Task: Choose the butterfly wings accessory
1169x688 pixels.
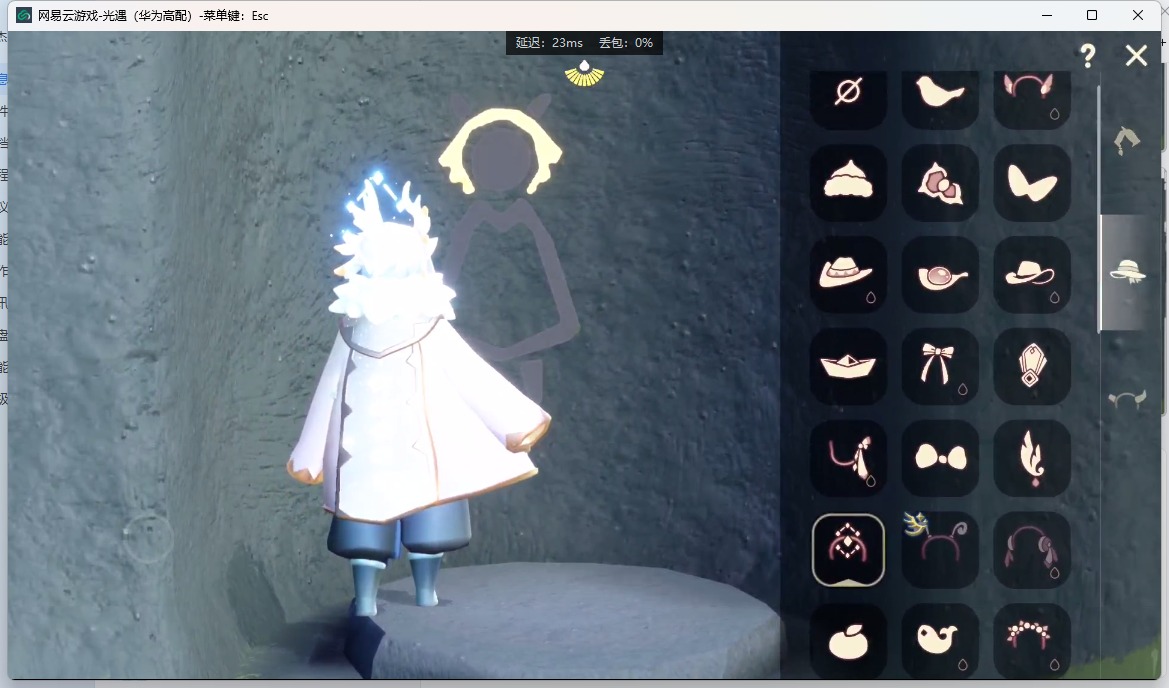Action: (1032, 183)
